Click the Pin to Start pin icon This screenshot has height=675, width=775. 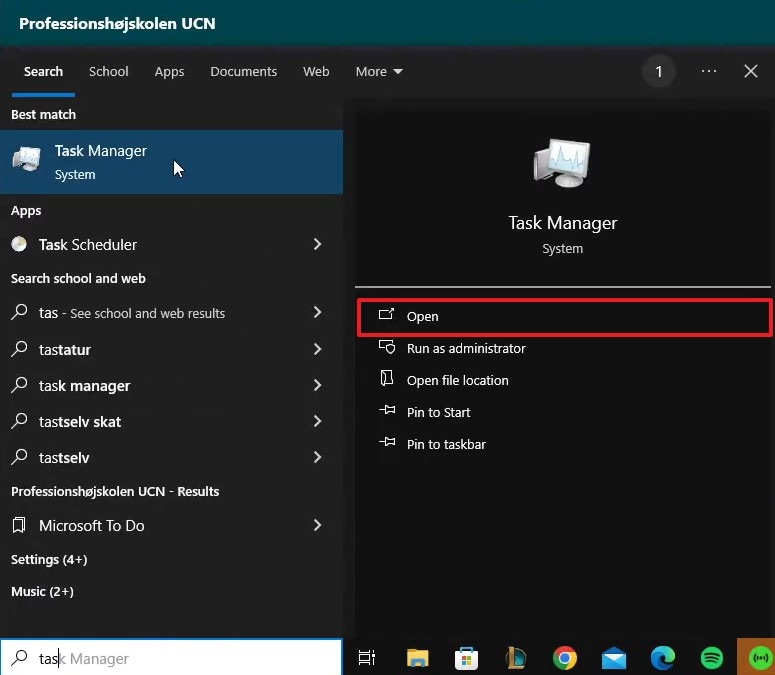pyautogui.click(x=387, y=410)
